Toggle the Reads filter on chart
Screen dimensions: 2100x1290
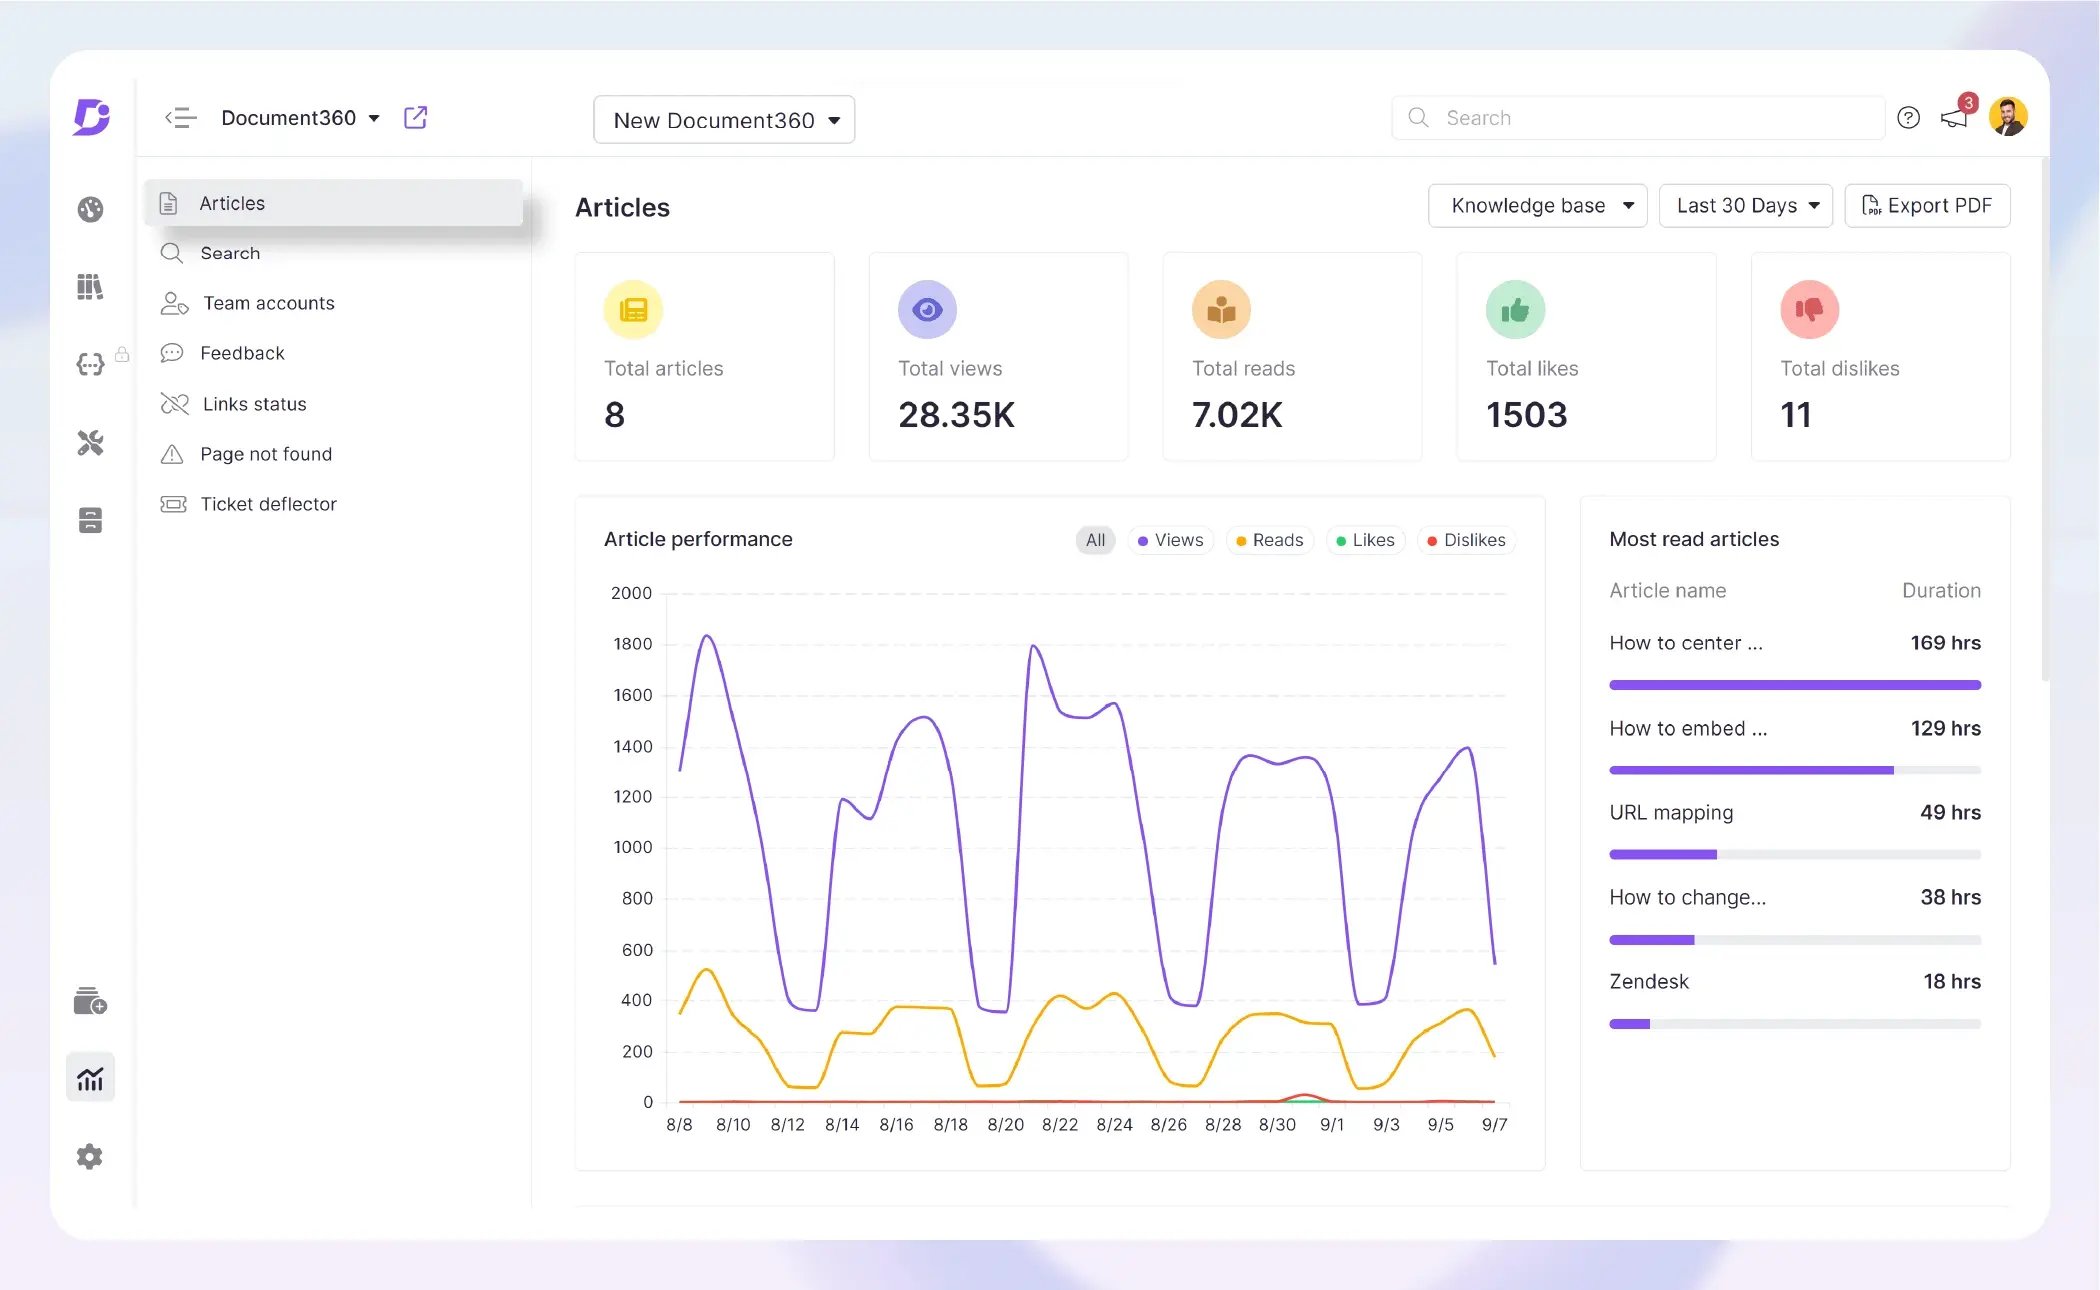1270,540
